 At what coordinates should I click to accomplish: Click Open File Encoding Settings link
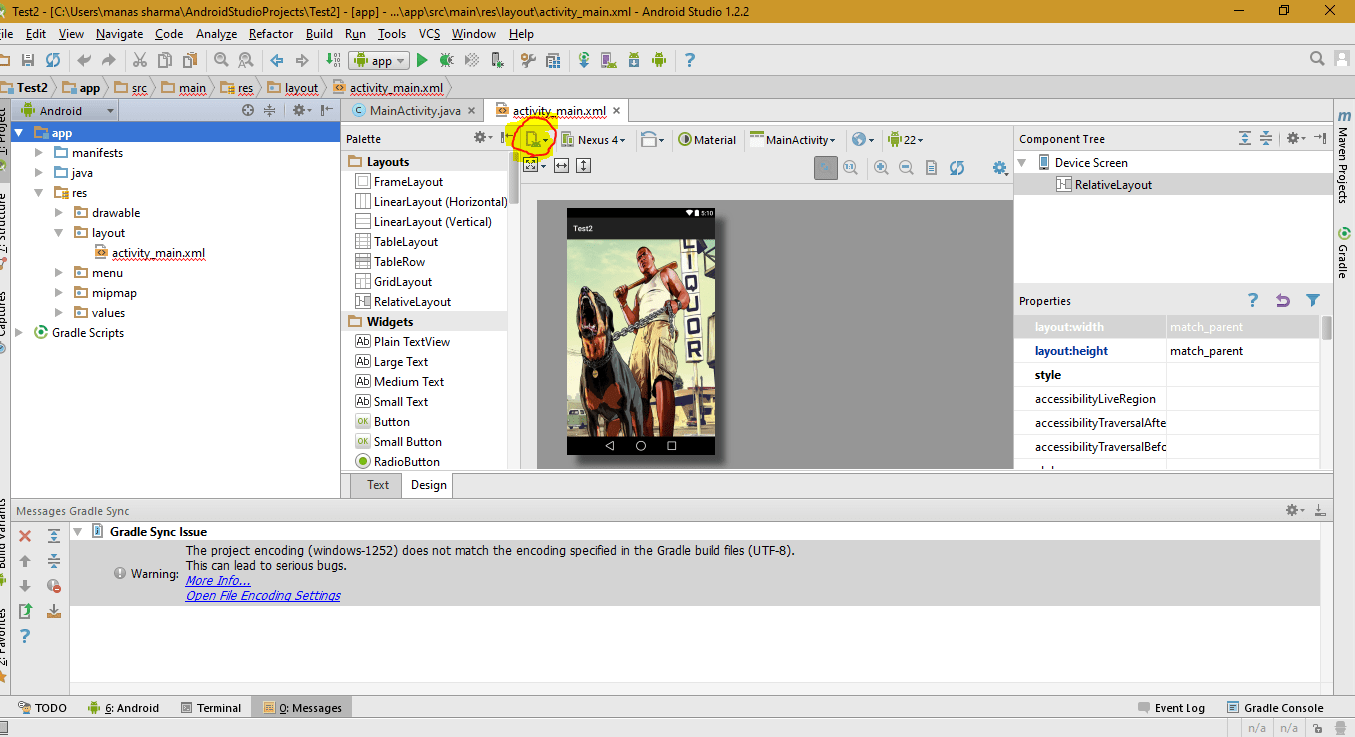point(263,596)
